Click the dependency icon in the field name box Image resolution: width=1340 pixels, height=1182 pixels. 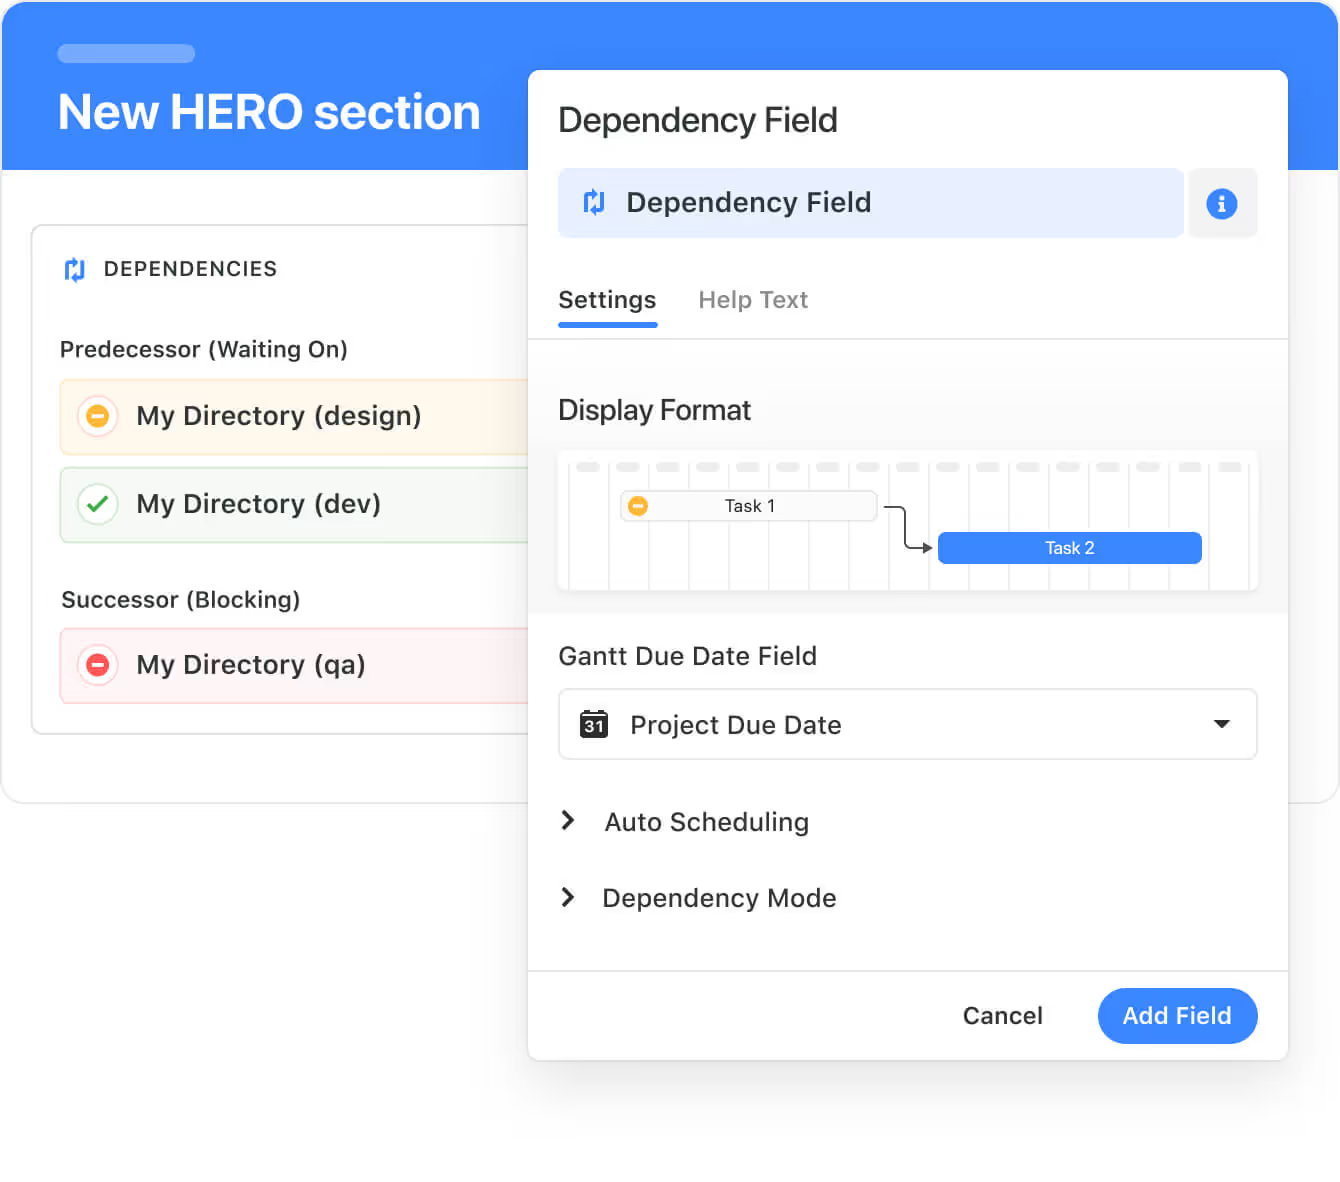[594, 203]
